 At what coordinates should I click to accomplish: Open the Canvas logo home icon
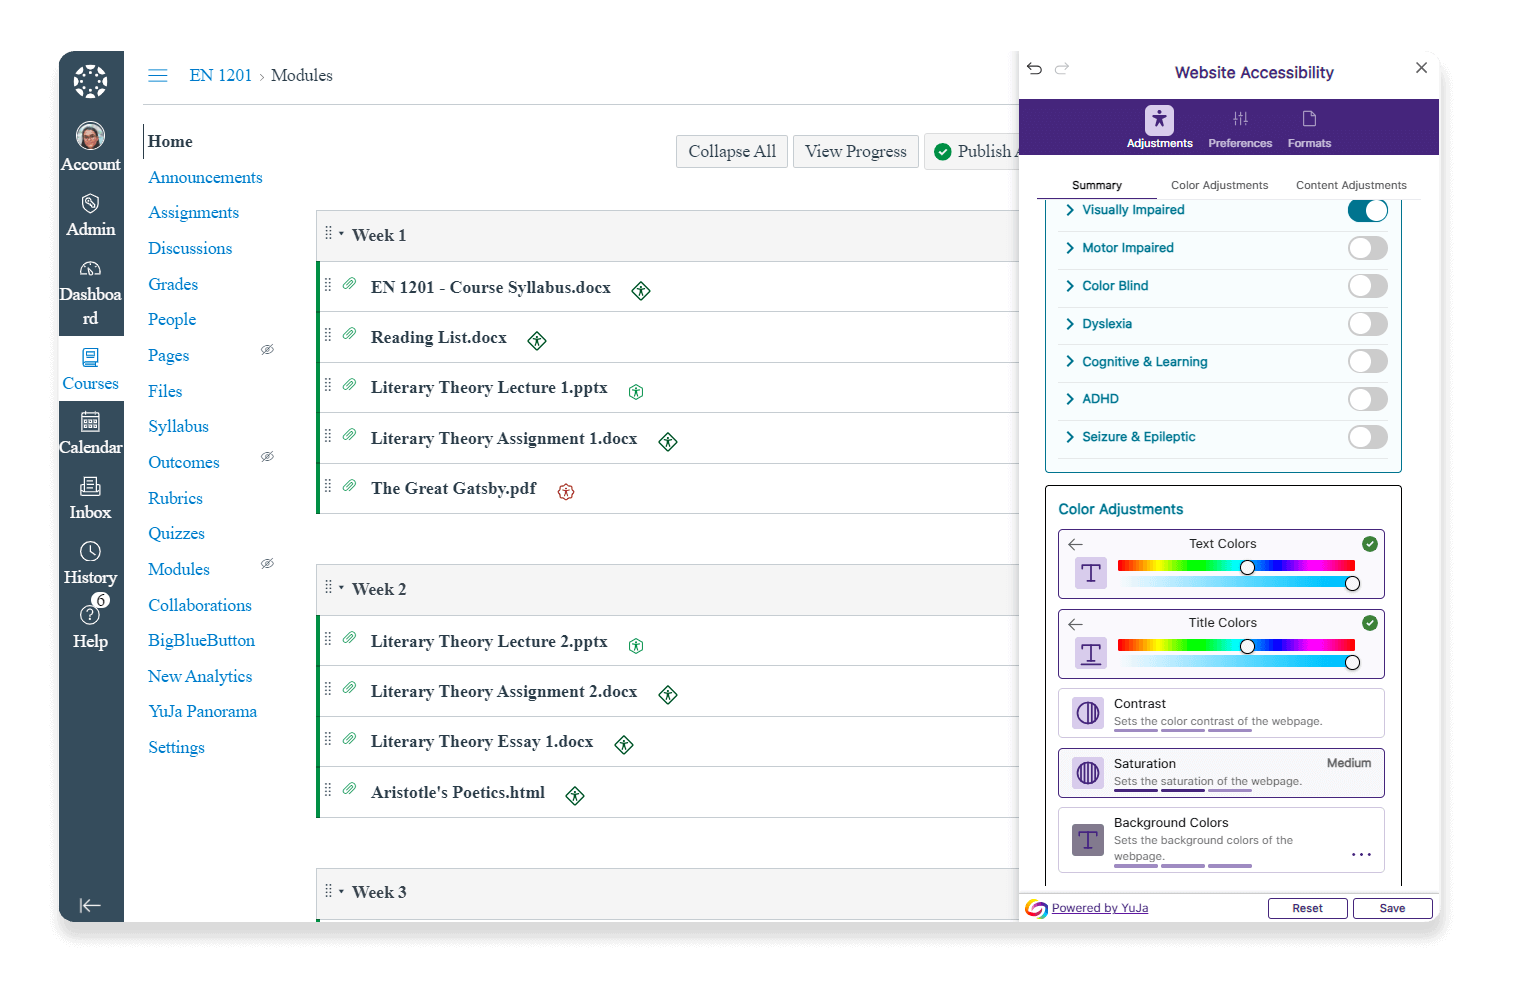pyautogui.click(x=90, y=82)
